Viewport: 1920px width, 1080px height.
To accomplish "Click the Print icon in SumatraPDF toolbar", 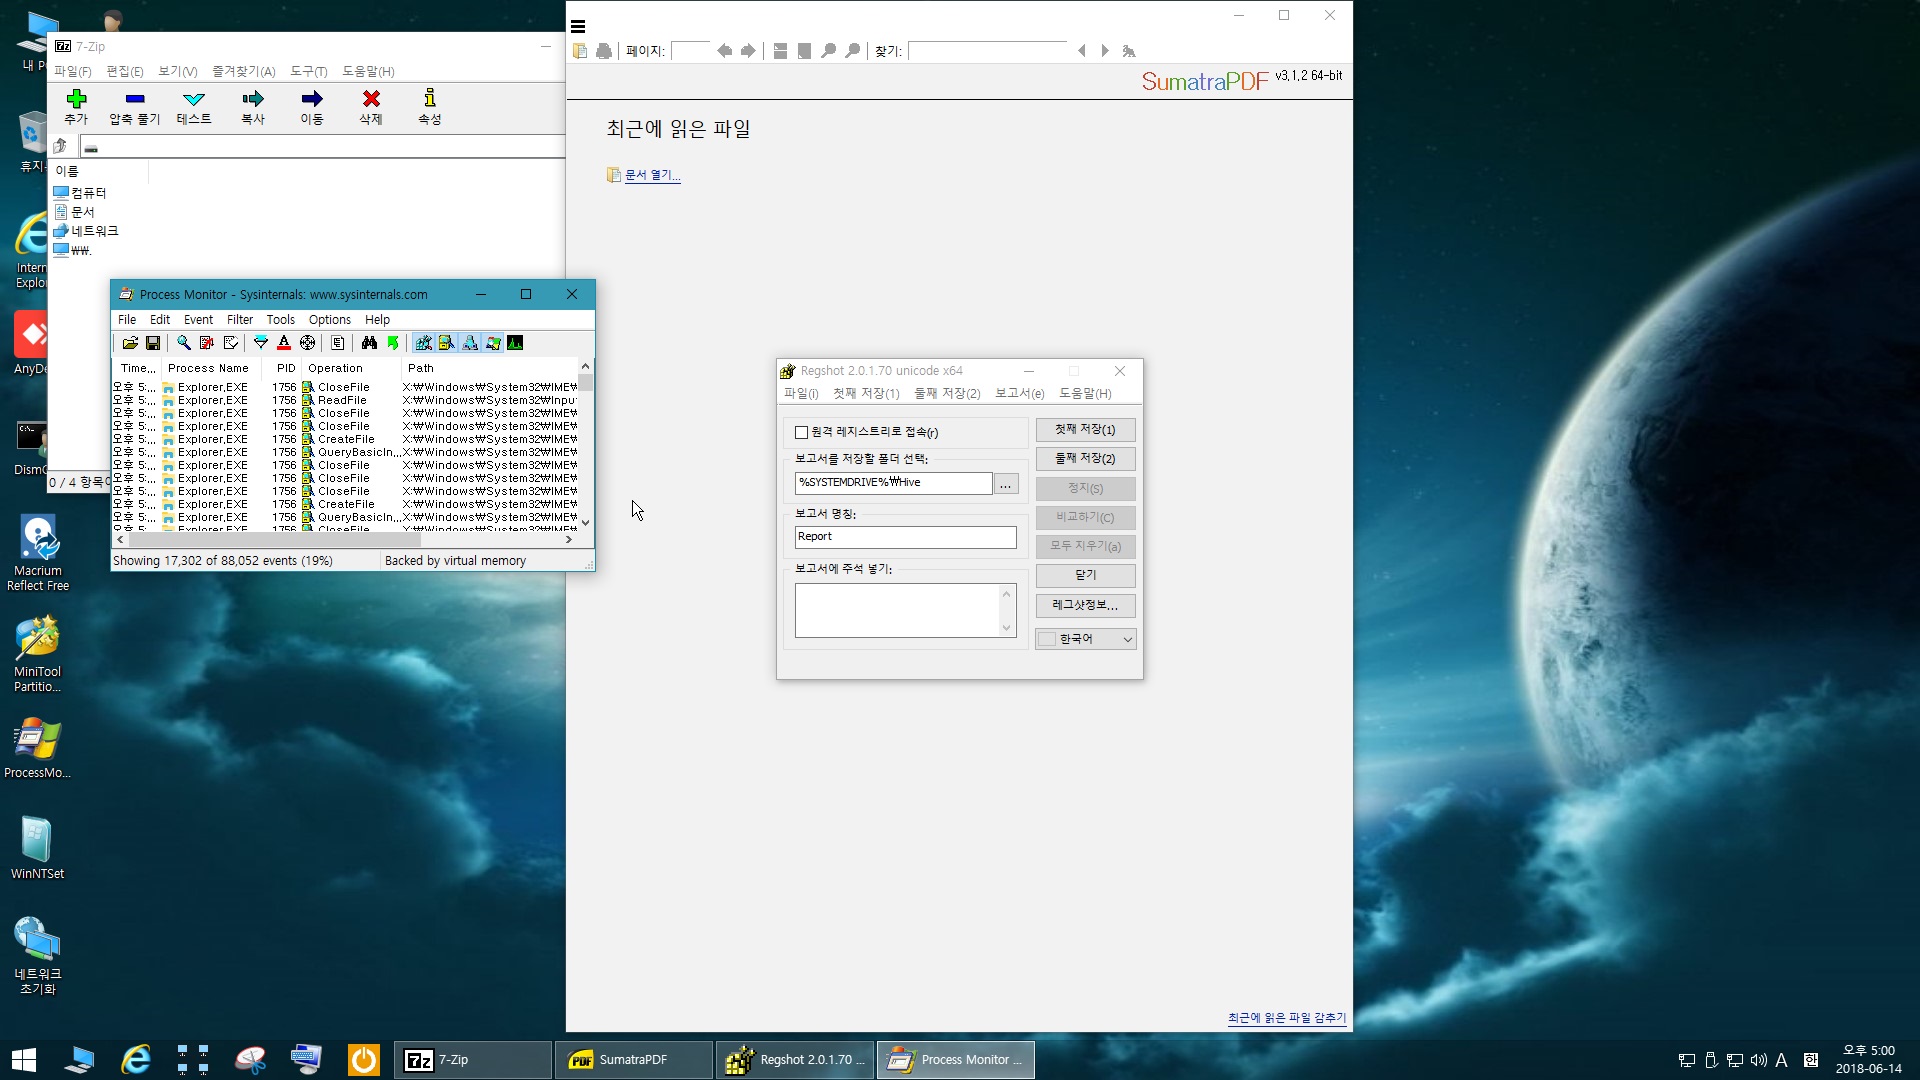I will coord(604,51).
